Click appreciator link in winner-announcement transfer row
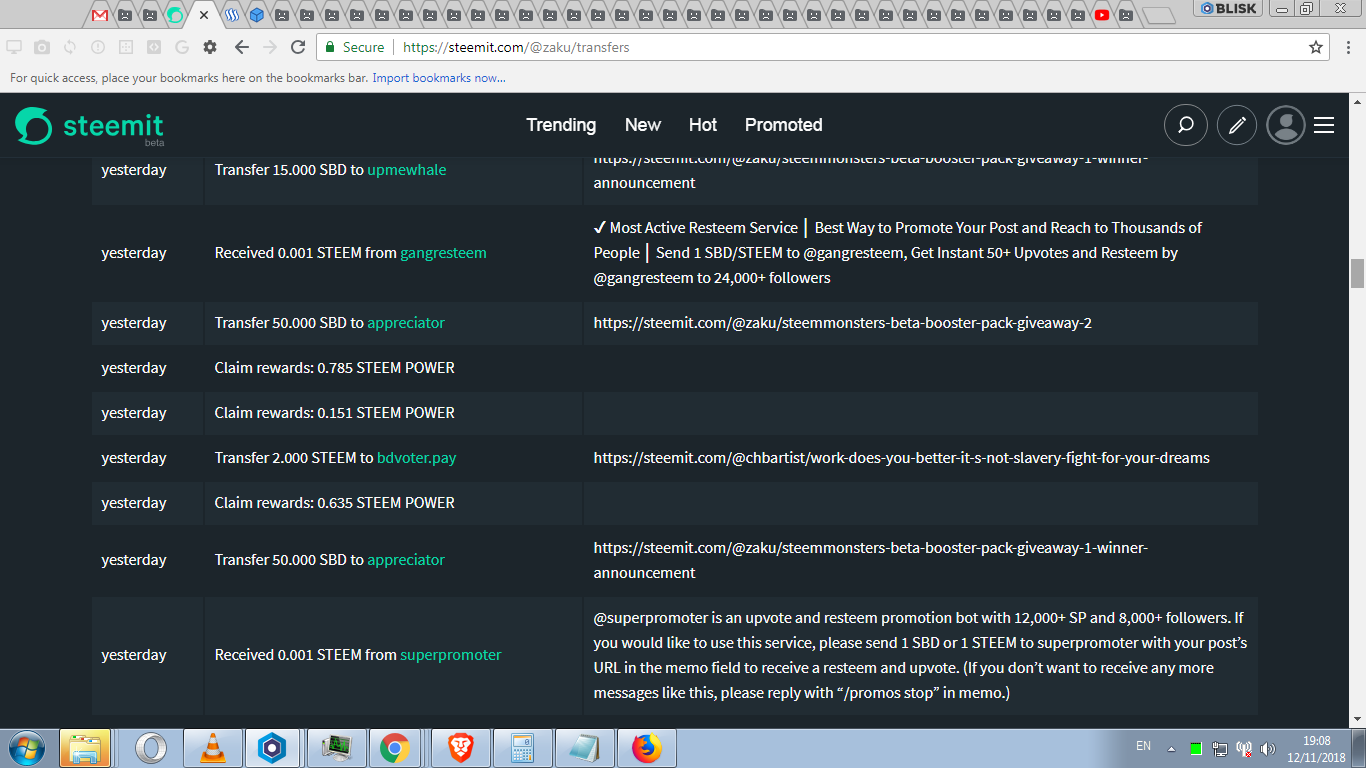Screen dimensions: 1366x768 (406, 560)
